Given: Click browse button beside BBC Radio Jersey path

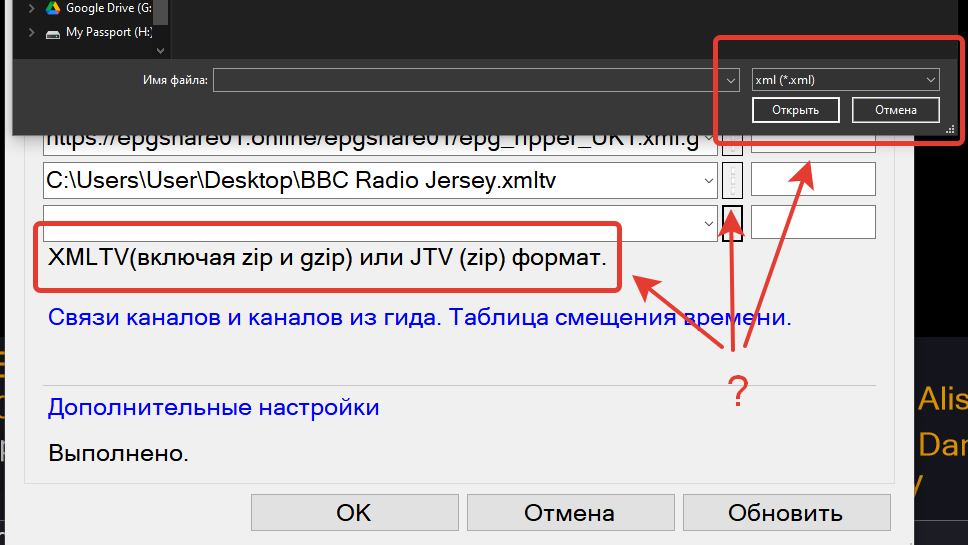Looking at the screenshot, I should [x=732, y=181].
